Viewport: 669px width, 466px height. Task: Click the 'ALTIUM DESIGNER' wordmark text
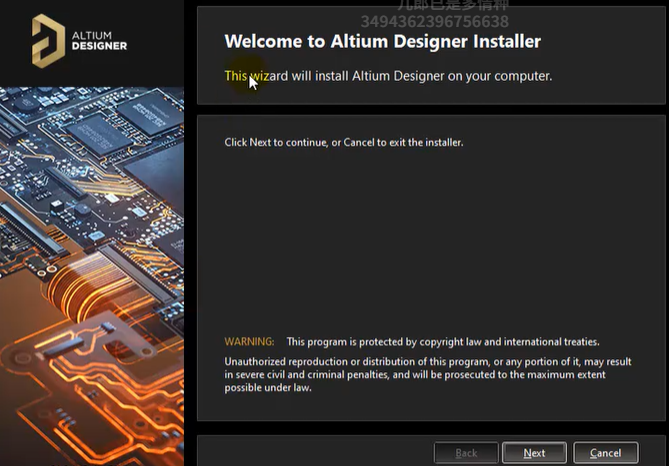tap(99, 41)
